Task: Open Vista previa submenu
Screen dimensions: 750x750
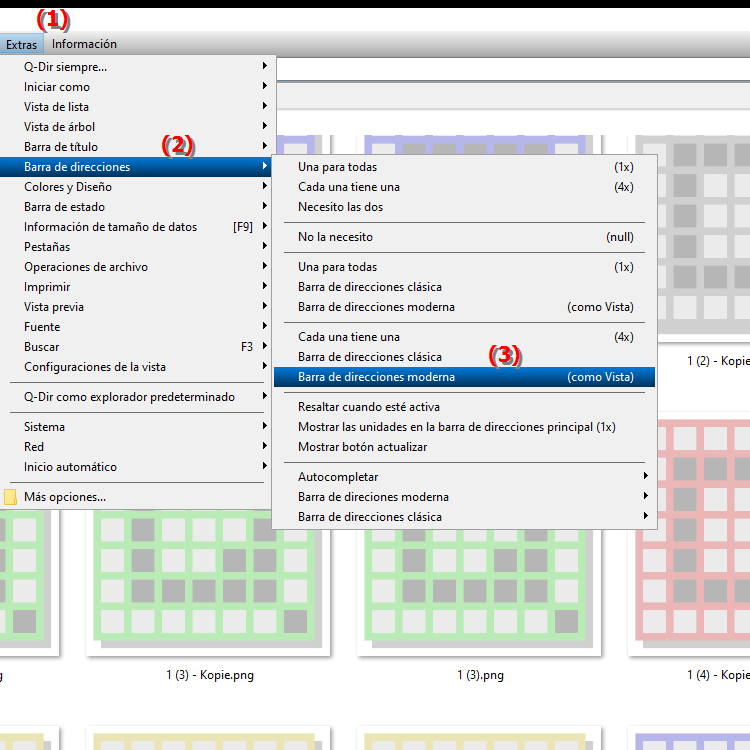Action: tap(137, 307)
